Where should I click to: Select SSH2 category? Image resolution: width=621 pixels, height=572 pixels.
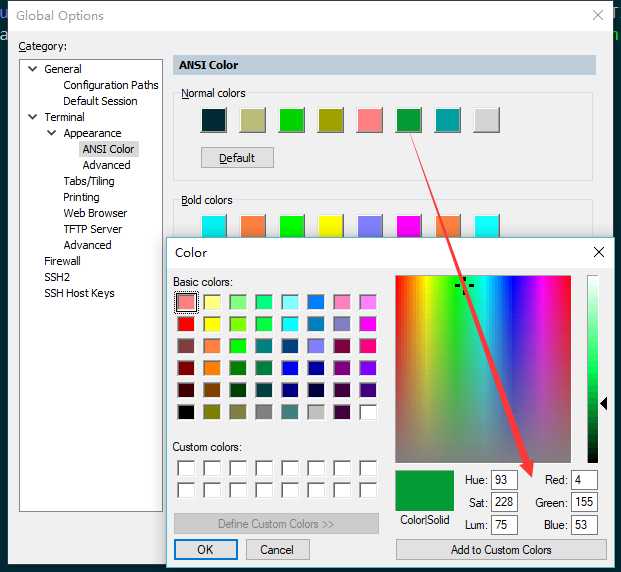[57, 277]
